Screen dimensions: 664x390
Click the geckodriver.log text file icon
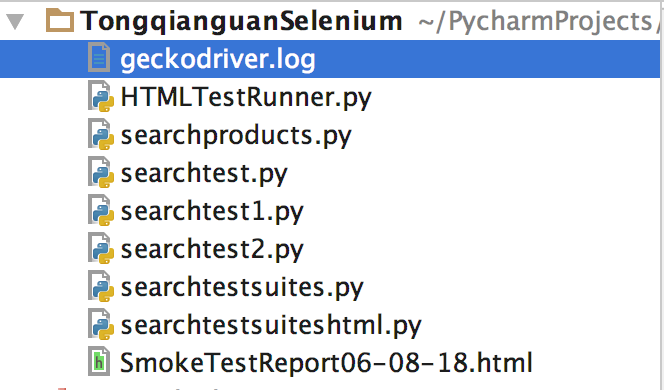[x=99, y=58]
